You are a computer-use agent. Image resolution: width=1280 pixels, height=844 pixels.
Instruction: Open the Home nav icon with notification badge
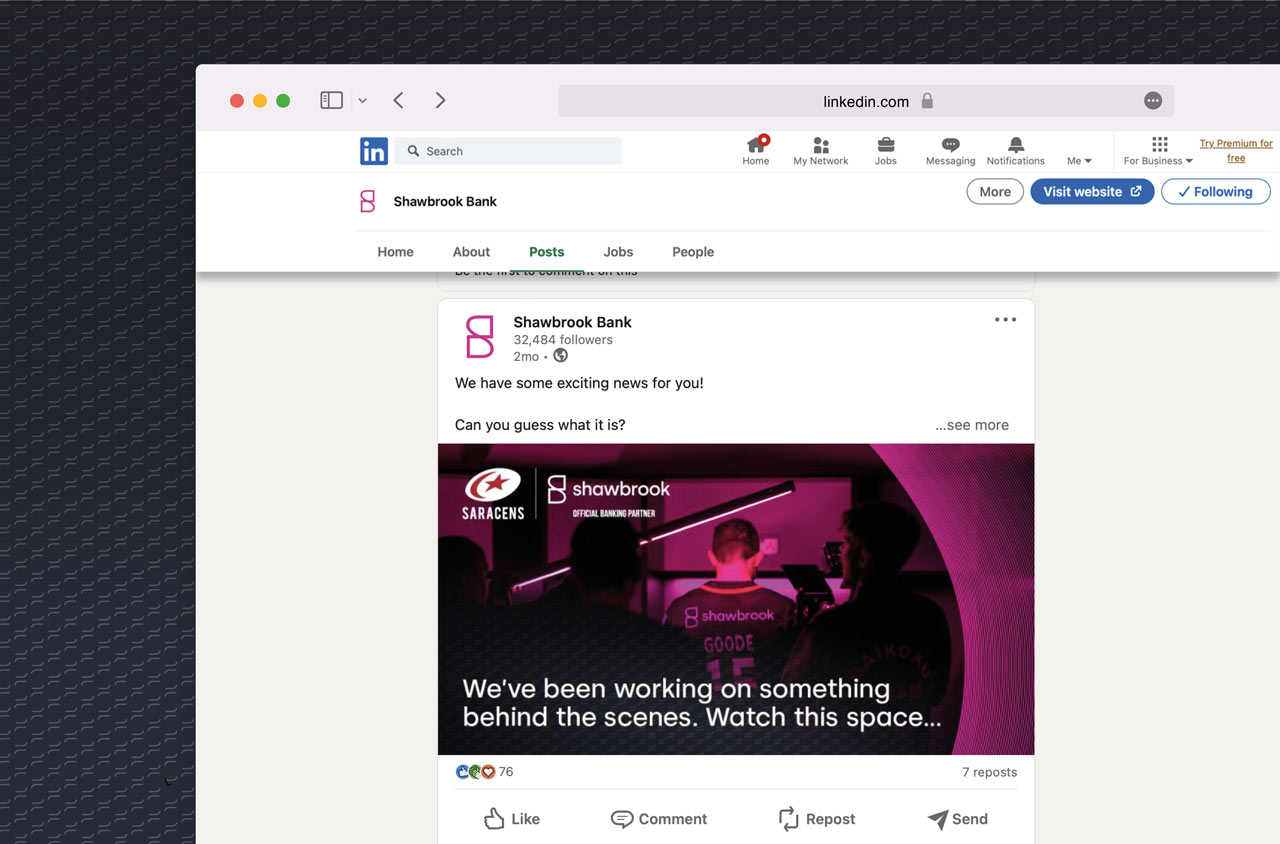756,151
